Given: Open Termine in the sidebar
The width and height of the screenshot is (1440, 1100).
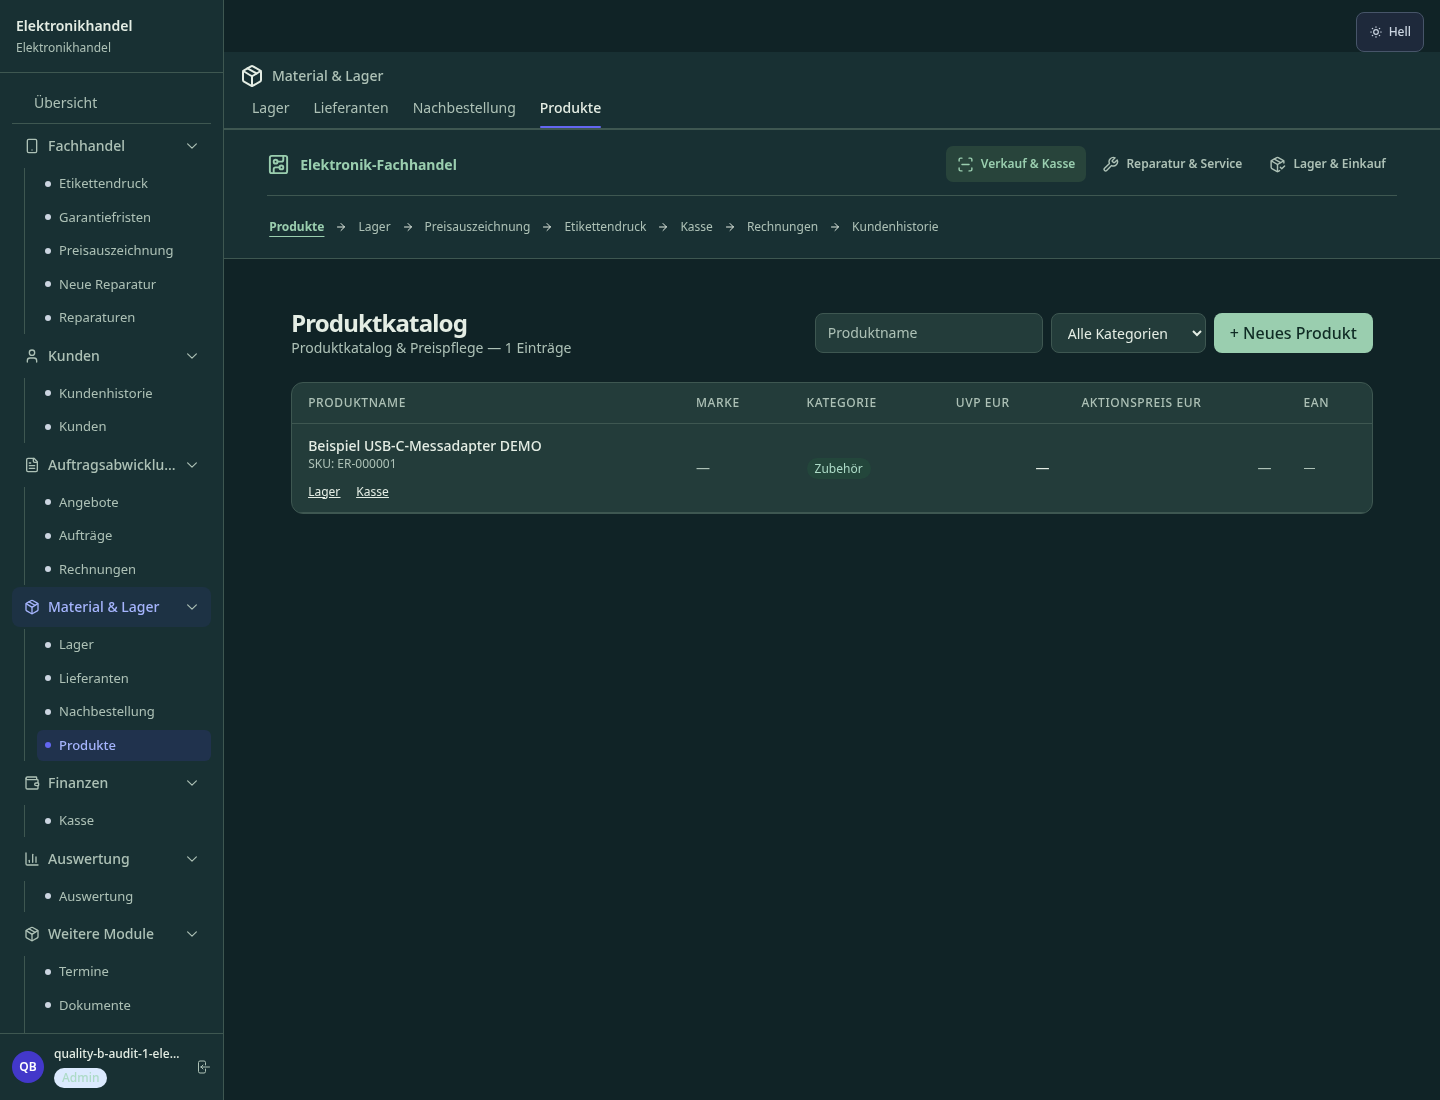Looking at the screenshot, I should 124,972.
